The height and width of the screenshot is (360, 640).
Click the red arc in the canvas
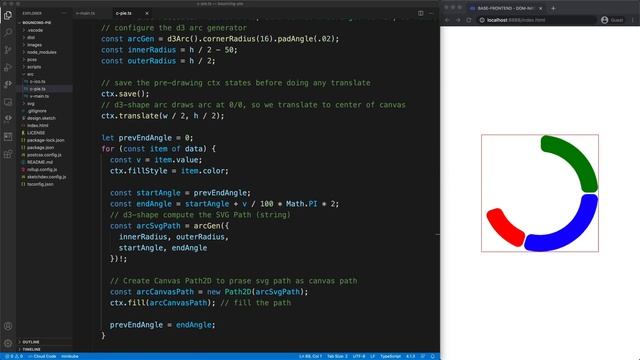pos(505,228)
